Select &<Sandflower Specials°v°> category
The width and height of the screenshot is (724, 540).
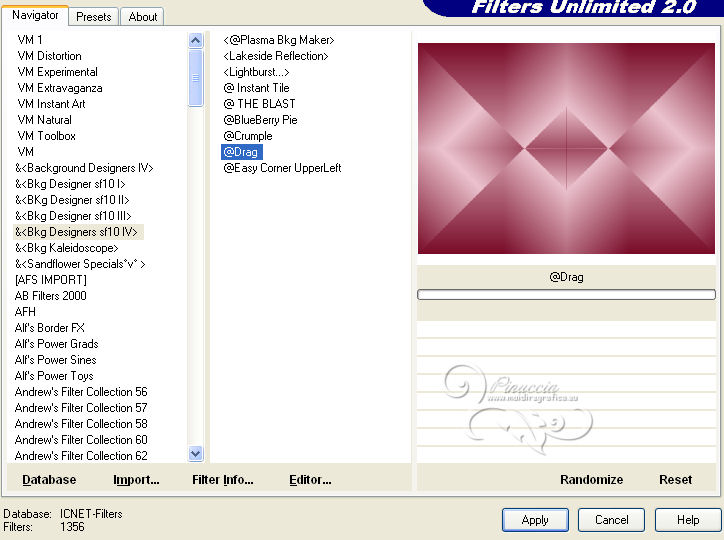(x=80, y=264)
